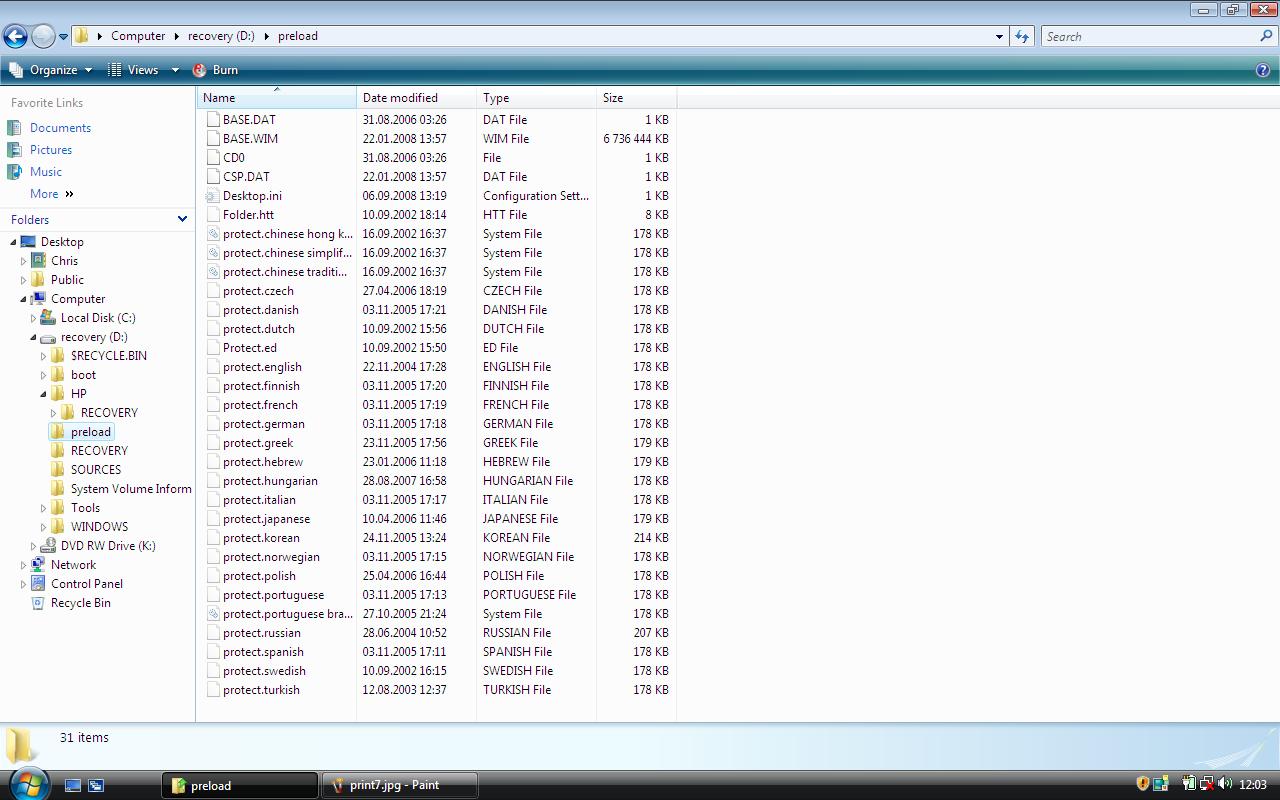The width and height of the screenshot is (1280, 800).
Task: Select protect.chinese hong k... file icon
Action: click(212, 233)
